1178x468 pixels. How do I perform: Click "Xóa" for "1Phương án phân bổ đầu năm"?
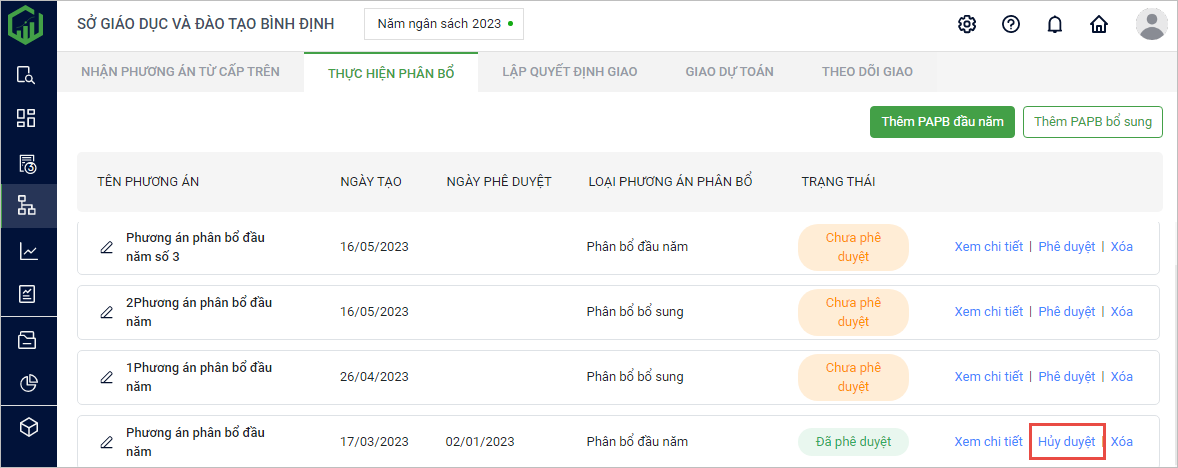click(1121, 377)
